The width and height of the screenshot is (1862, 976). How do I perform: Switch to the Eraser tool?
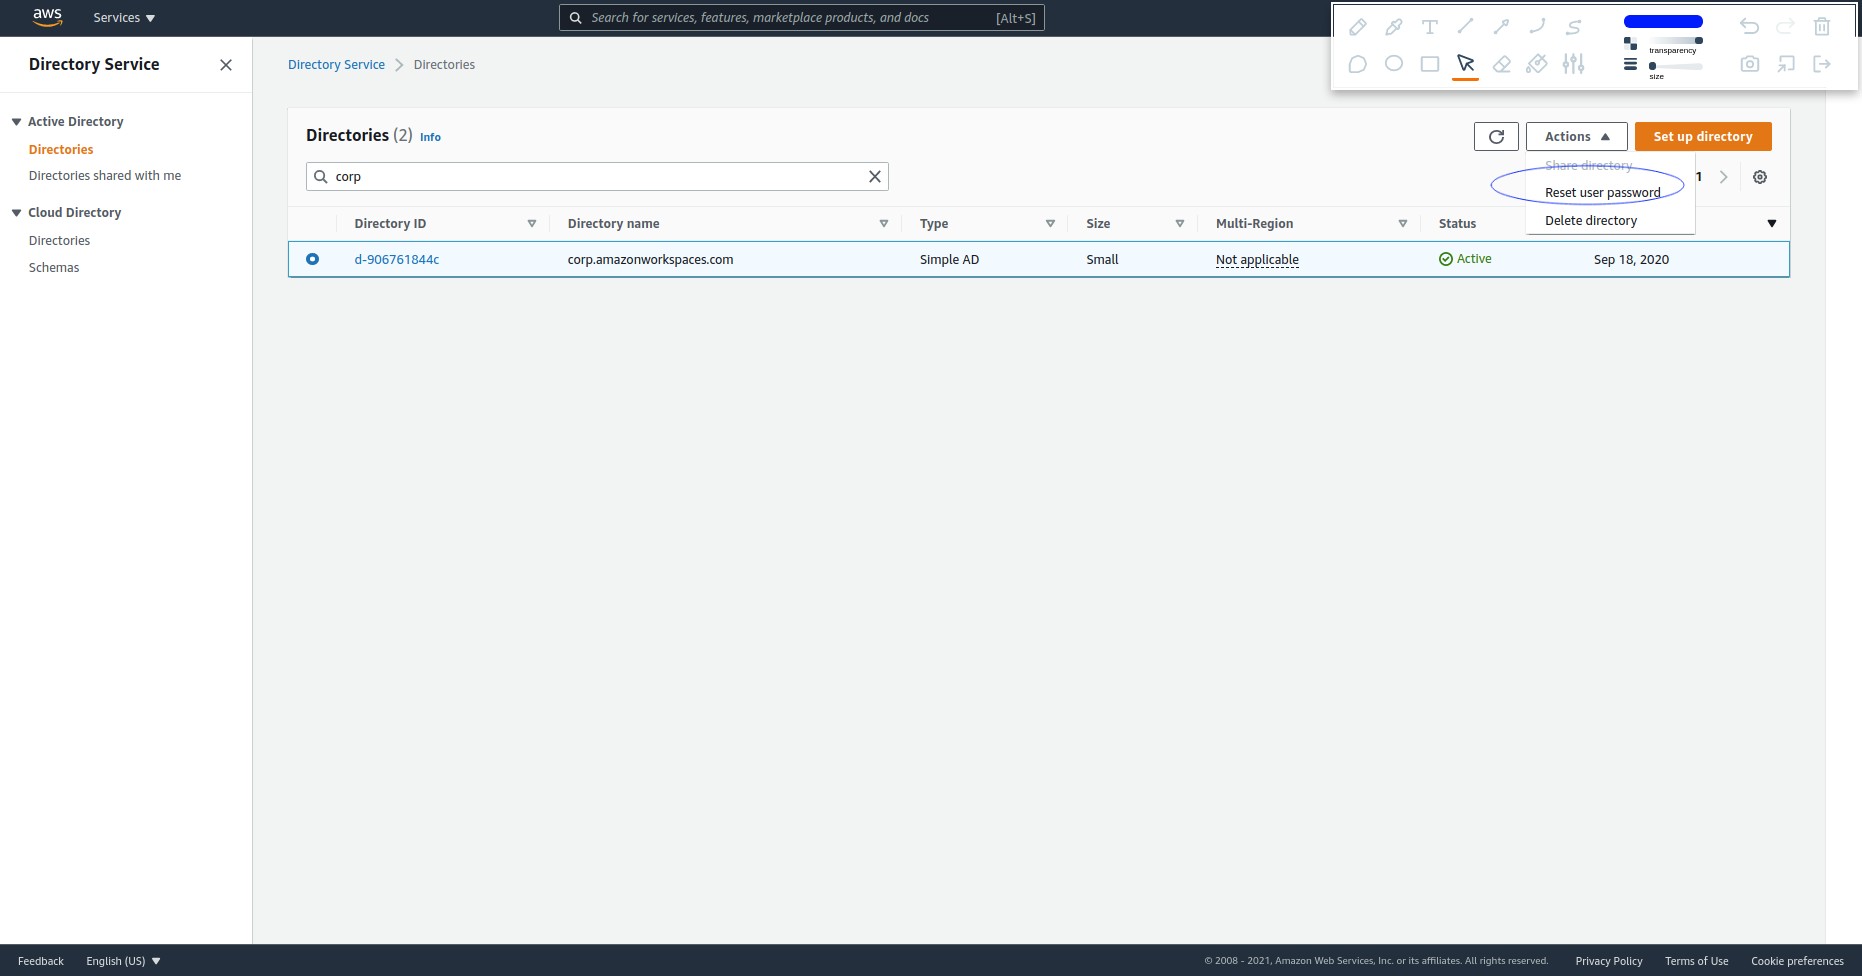point(1501,63)
